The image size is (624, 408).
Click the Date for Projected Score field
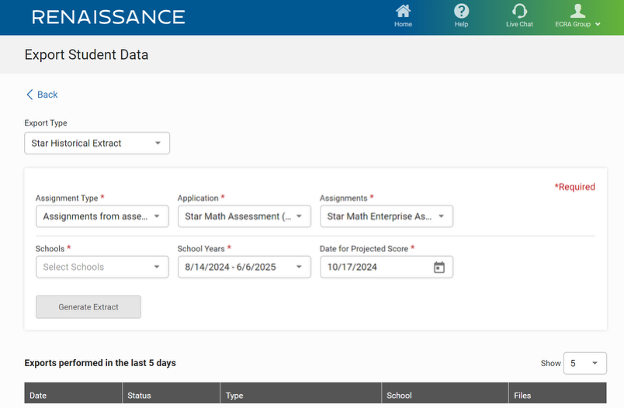pos(375,267)
